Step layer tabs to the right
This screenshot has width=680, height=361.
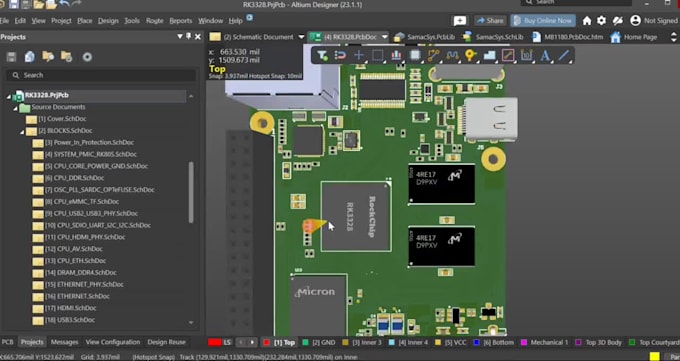coord(252,342)
